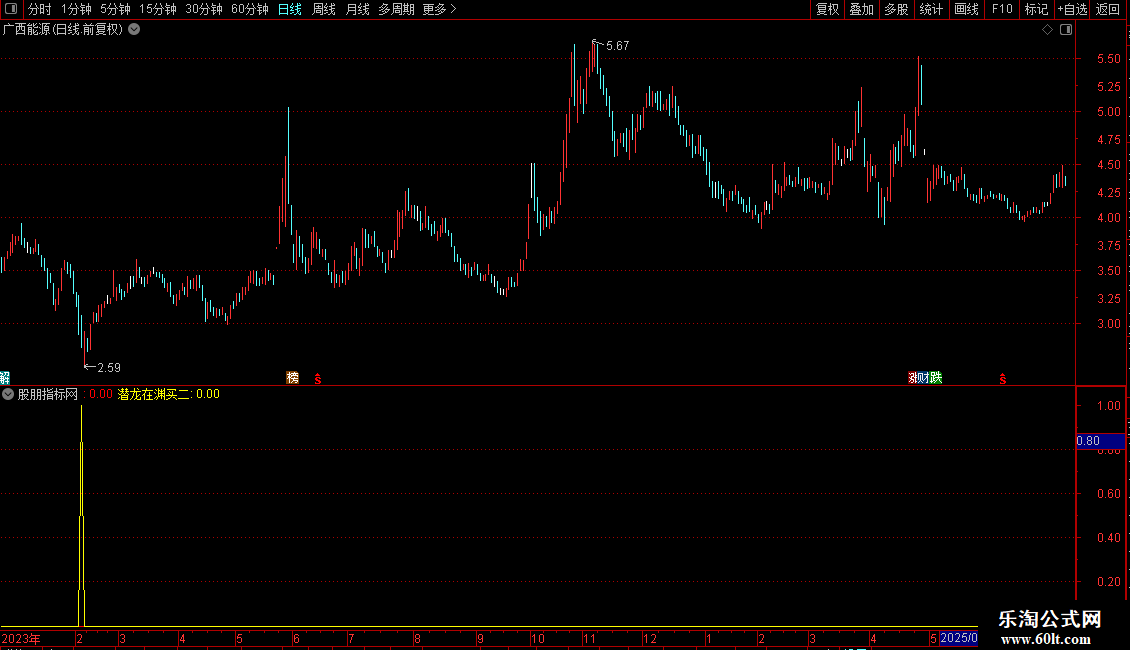Click the 财 marker badge

pos(924,378)
